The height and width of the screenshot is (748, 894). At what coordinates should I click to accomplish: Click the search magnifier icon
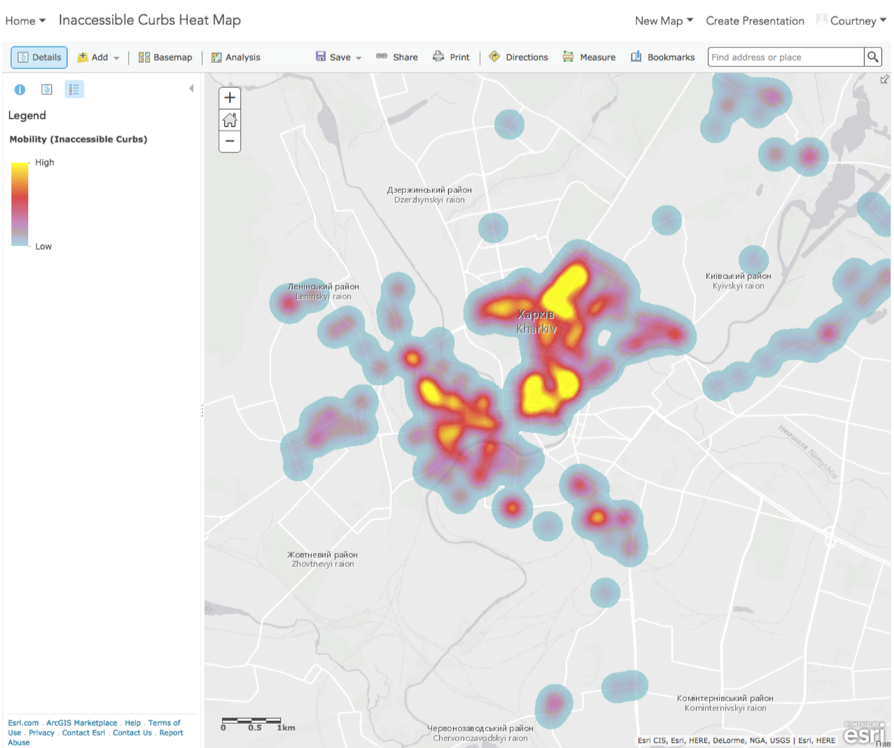872,57
